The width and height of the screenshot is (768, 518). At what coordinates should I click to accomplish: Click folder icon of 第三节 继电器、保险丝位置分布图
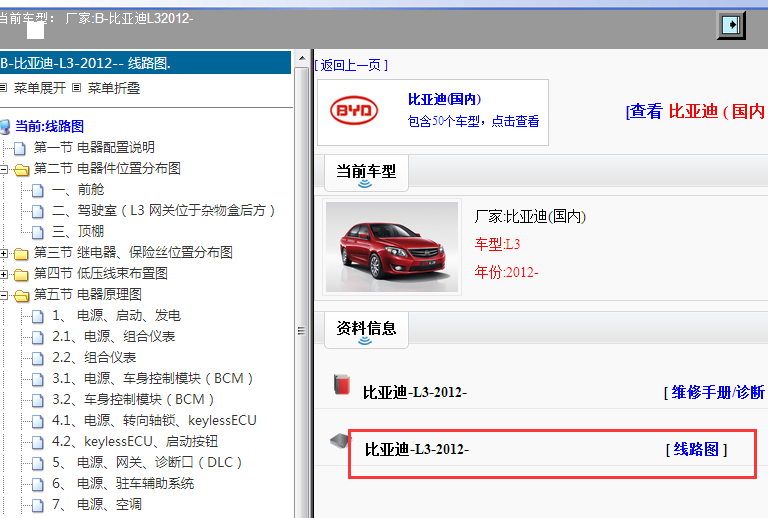point(21,254)
